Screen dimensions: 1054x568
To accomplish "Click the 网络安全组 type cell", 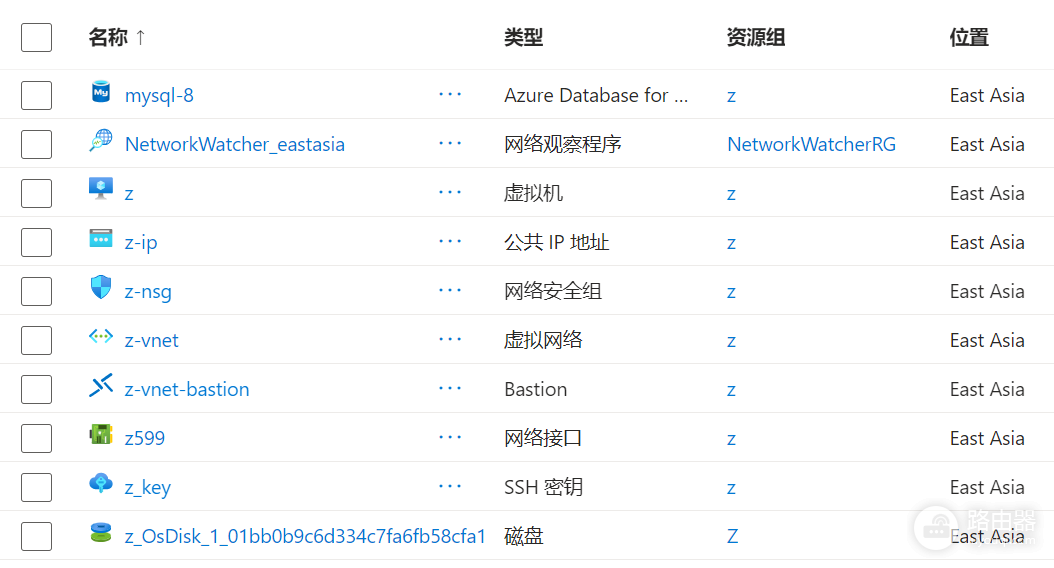I will coord(553,292).
